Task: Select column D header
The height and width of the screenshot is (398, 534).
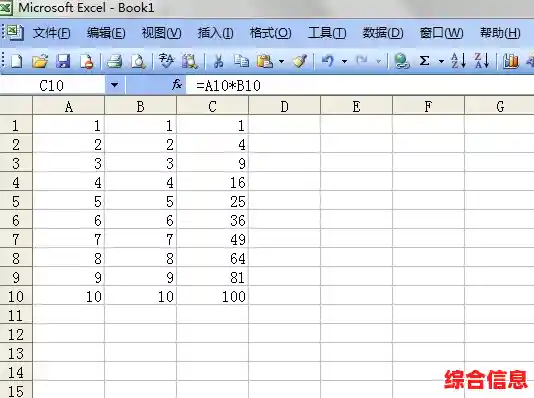Action: (284, 106)
